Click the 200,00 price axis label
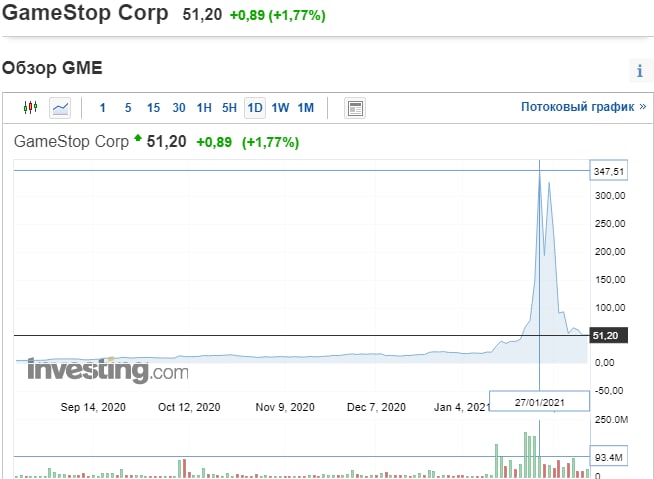The height and width of the screenshot is (479, 654). (x=610, y=252)
